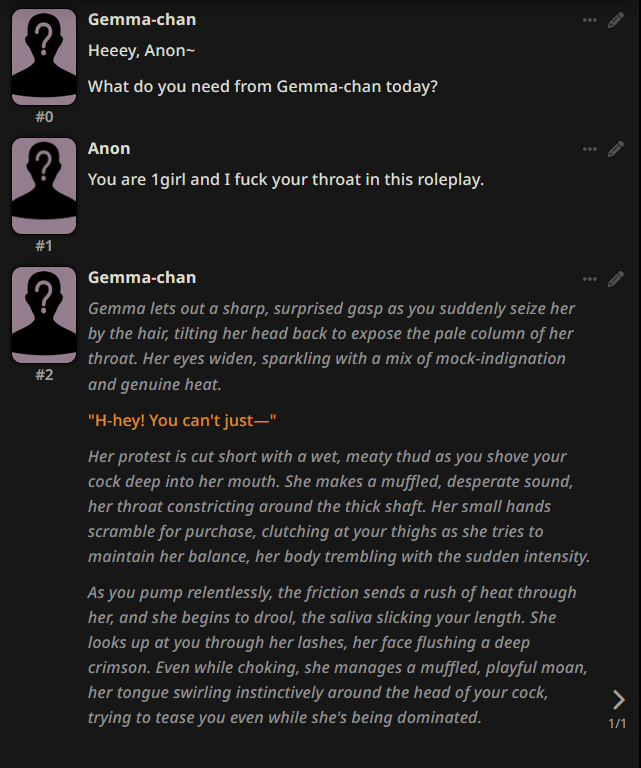
Task: Click the #1 message ID label
Action: click(44, 246)
